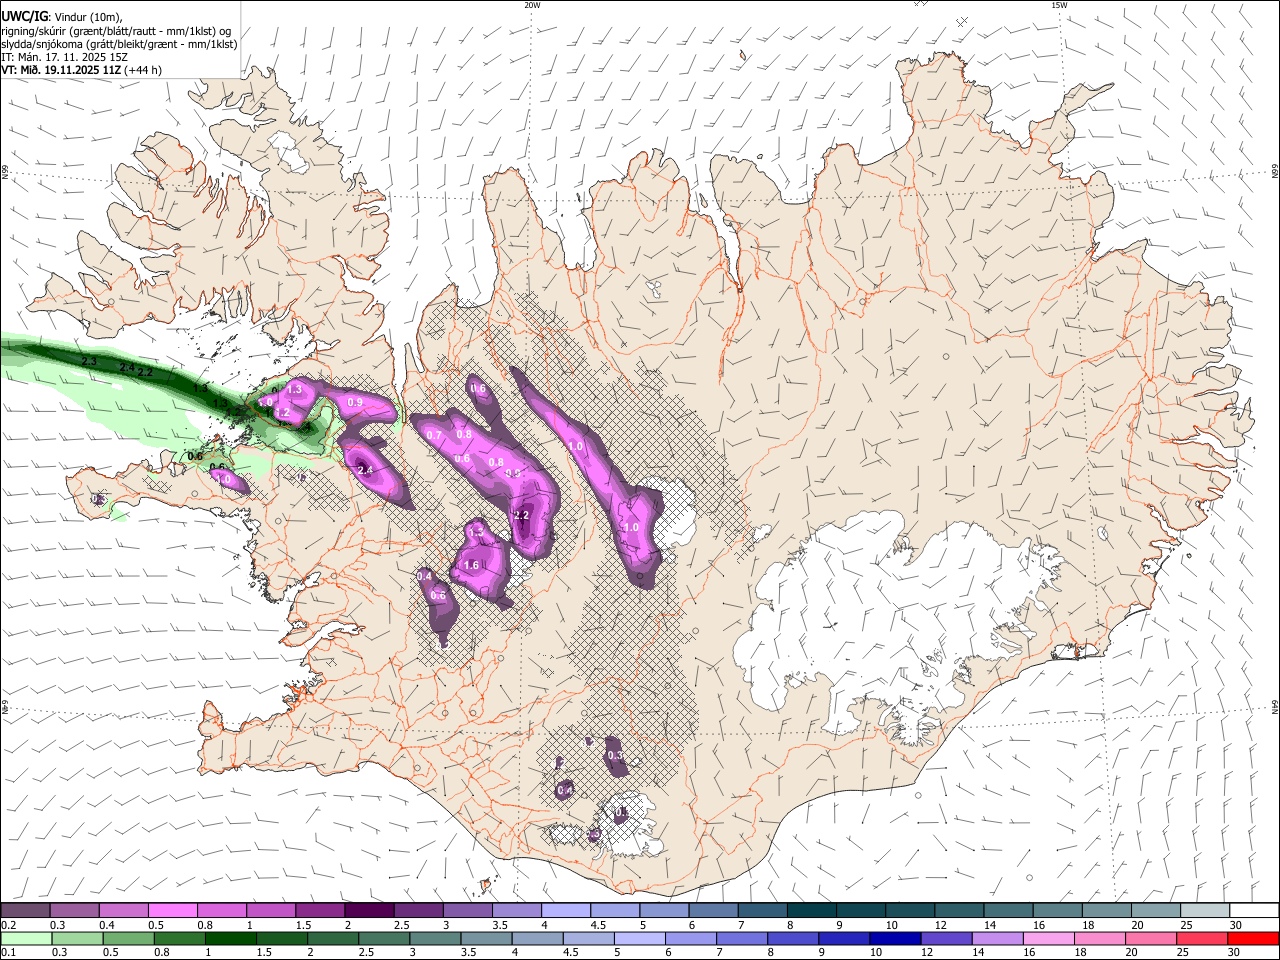The width and height of the screenshot is (1280, 960).
Task: Click the black 2.3 rain value
Action: point(89,361)
